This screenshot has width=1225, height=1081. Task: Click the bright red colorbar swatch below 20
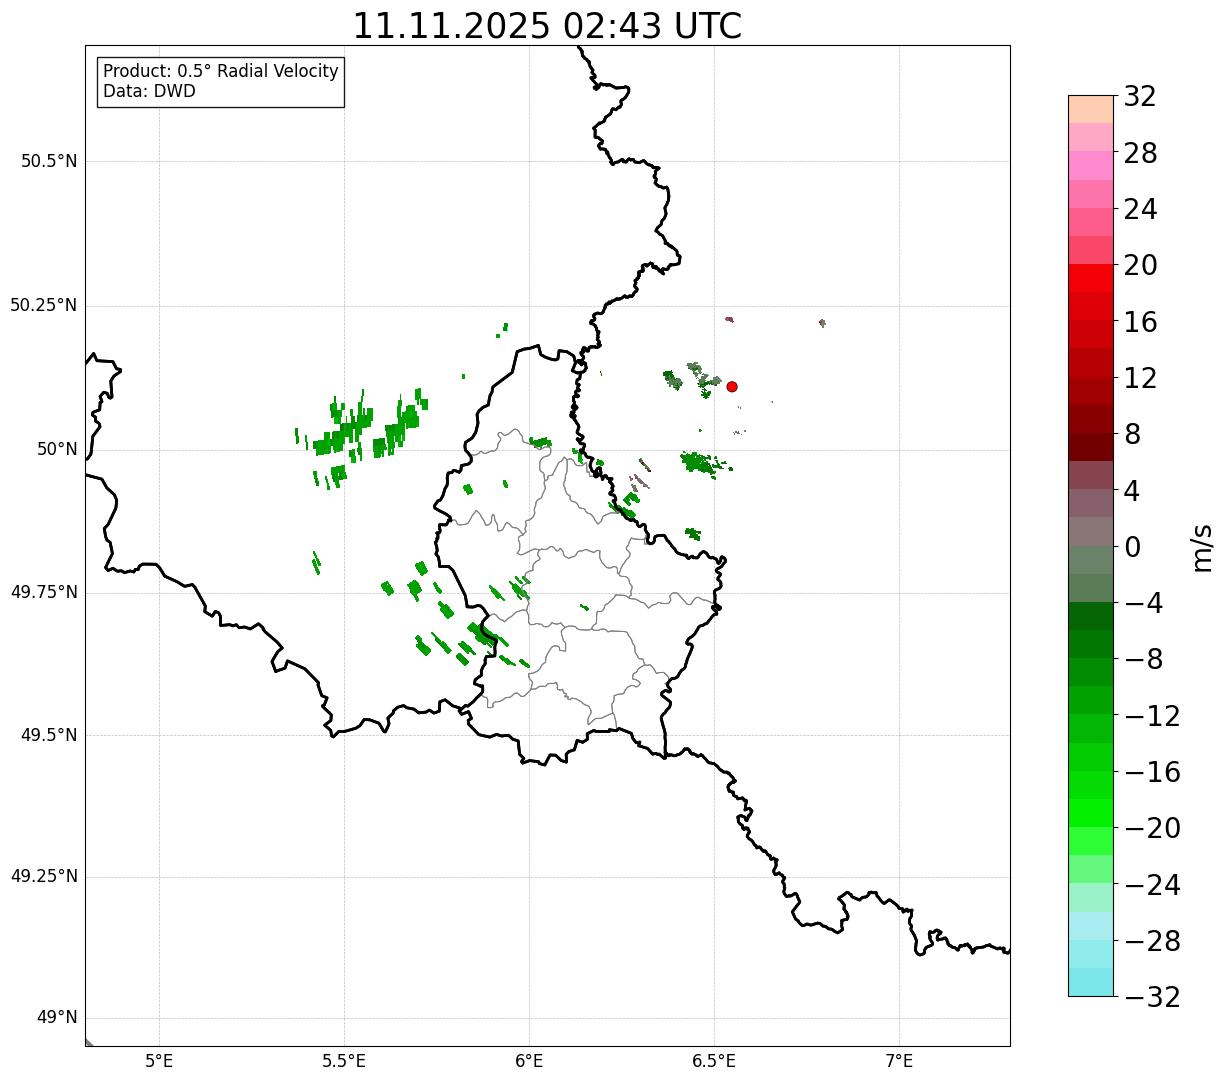1091,278
